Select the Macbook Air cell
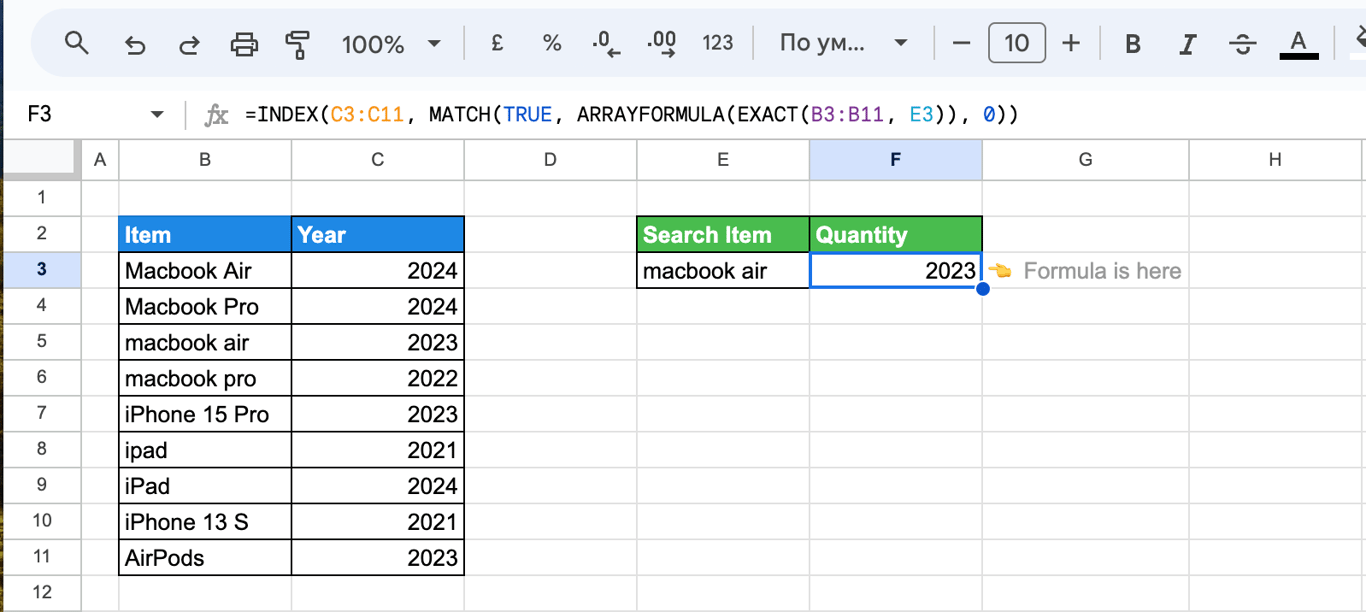The height and width of the screenshot is (612, 1366). pyautogui.click(x=205, y=271)
